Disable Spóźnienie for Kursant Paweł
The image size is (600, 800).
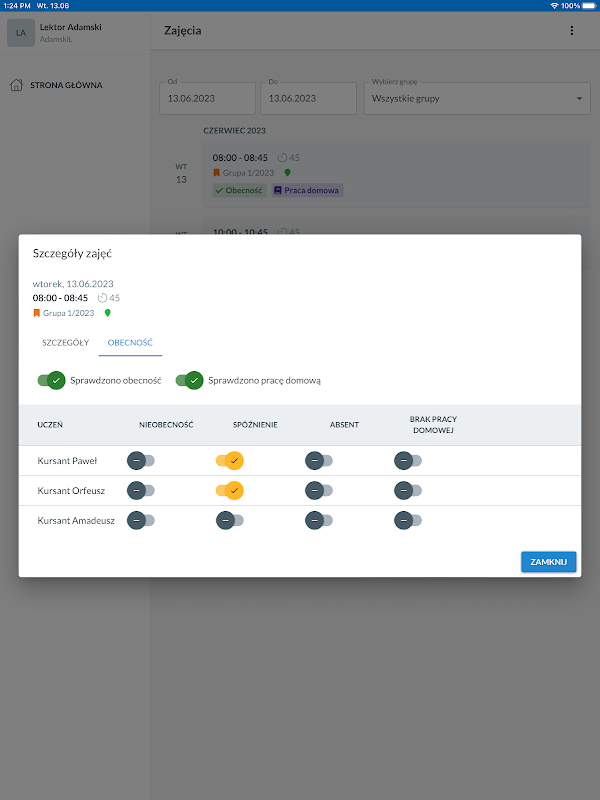[230, 461]
